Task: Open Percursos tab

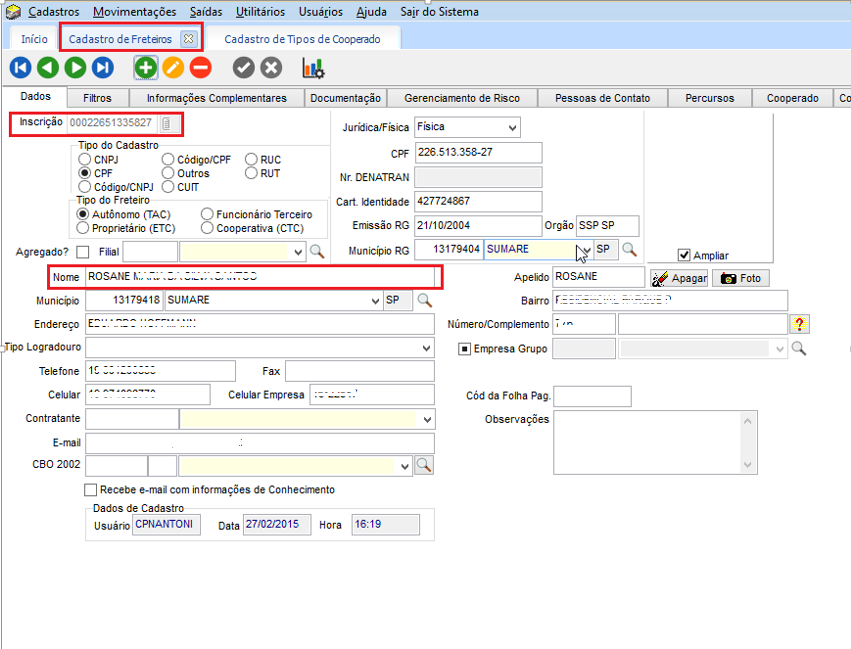Action: (709, 98)
